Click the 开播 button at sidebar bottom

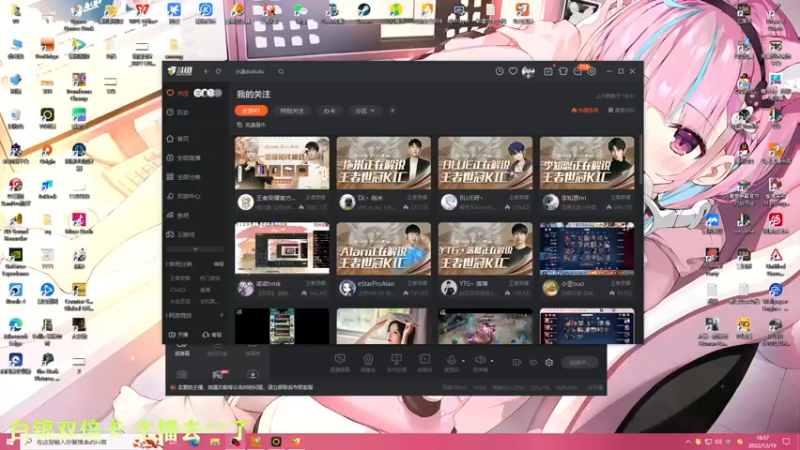coord(179,335)
